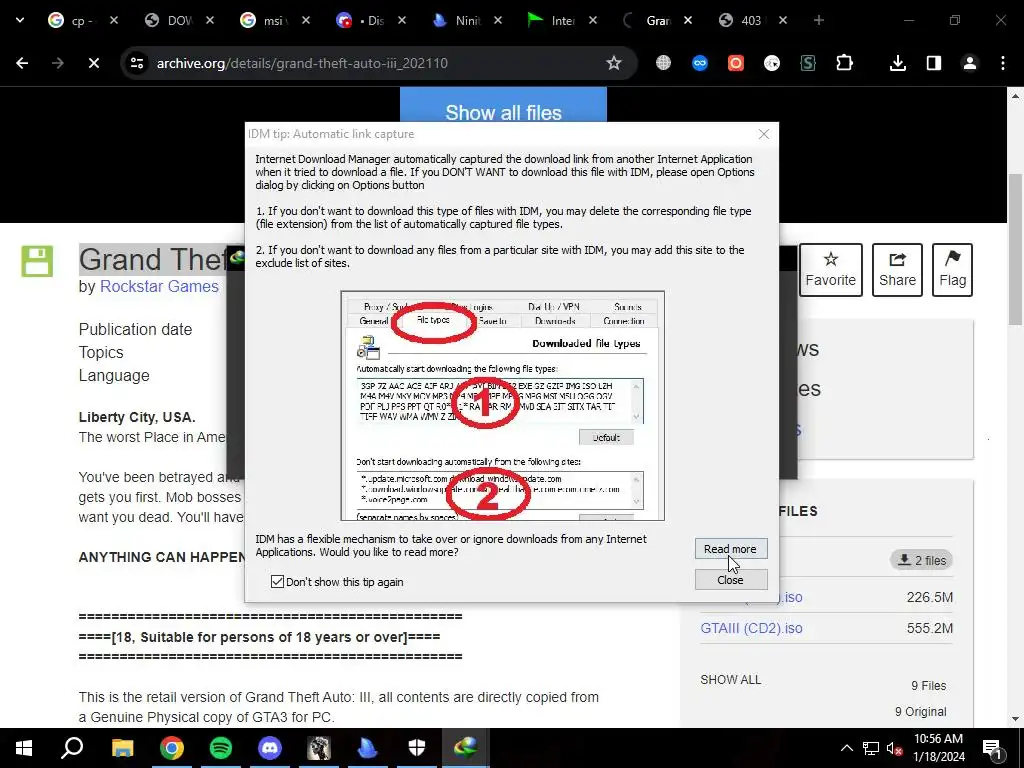Show hidden system tray icons
The image size is (1024, 768).
tap(846, 748)
